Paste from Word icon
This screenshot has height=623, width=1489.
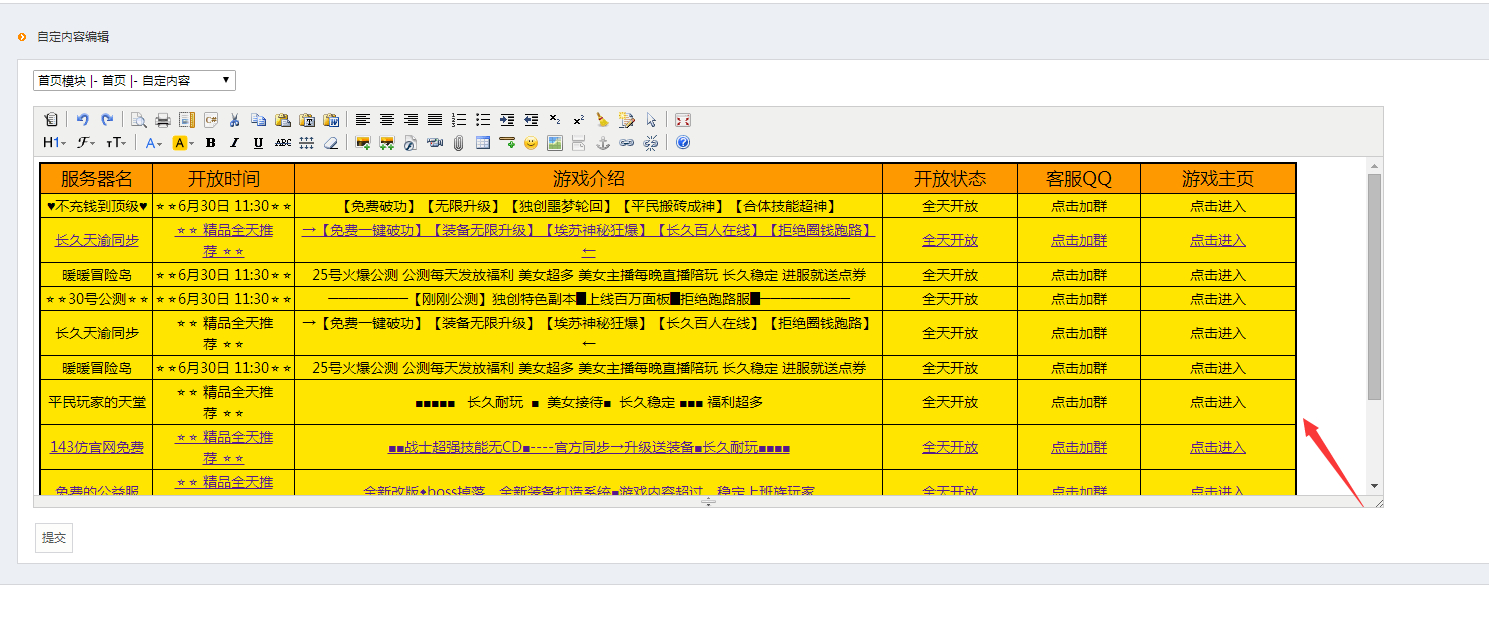[331, 119]
